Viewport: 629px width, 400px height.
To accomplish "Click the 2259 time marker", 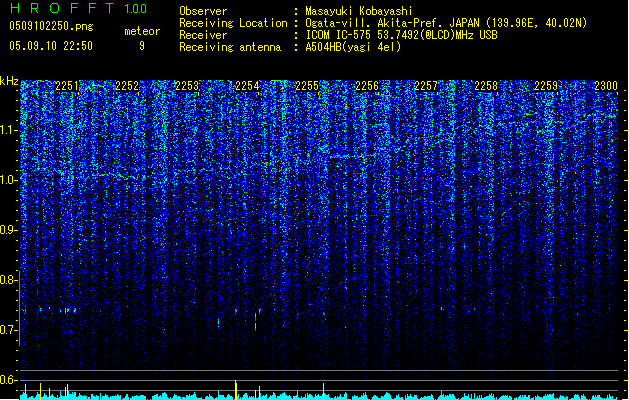I will [x=546, y=86].
